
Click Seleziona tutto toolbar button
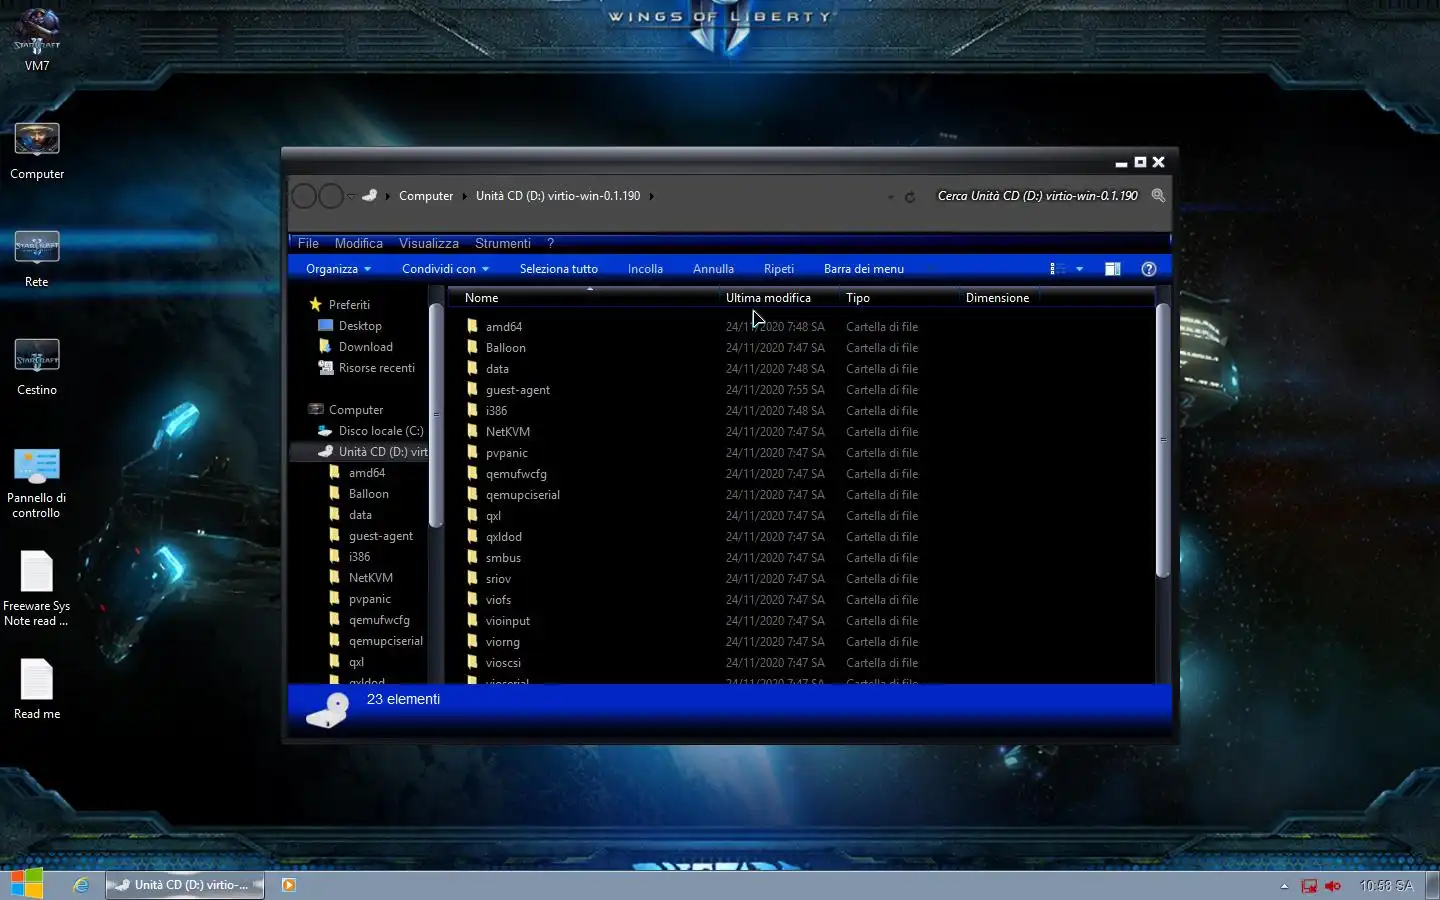pos(558,269)
